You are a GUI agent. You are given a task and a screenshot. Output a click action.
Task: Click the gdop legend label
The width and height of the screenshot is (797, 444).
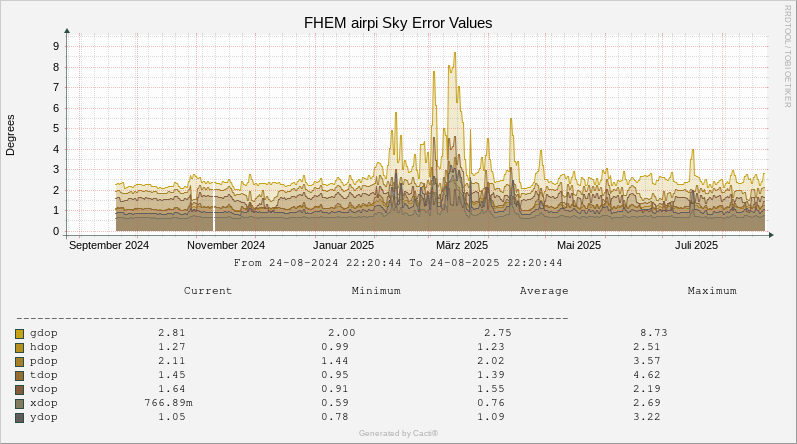pos(44,333)
